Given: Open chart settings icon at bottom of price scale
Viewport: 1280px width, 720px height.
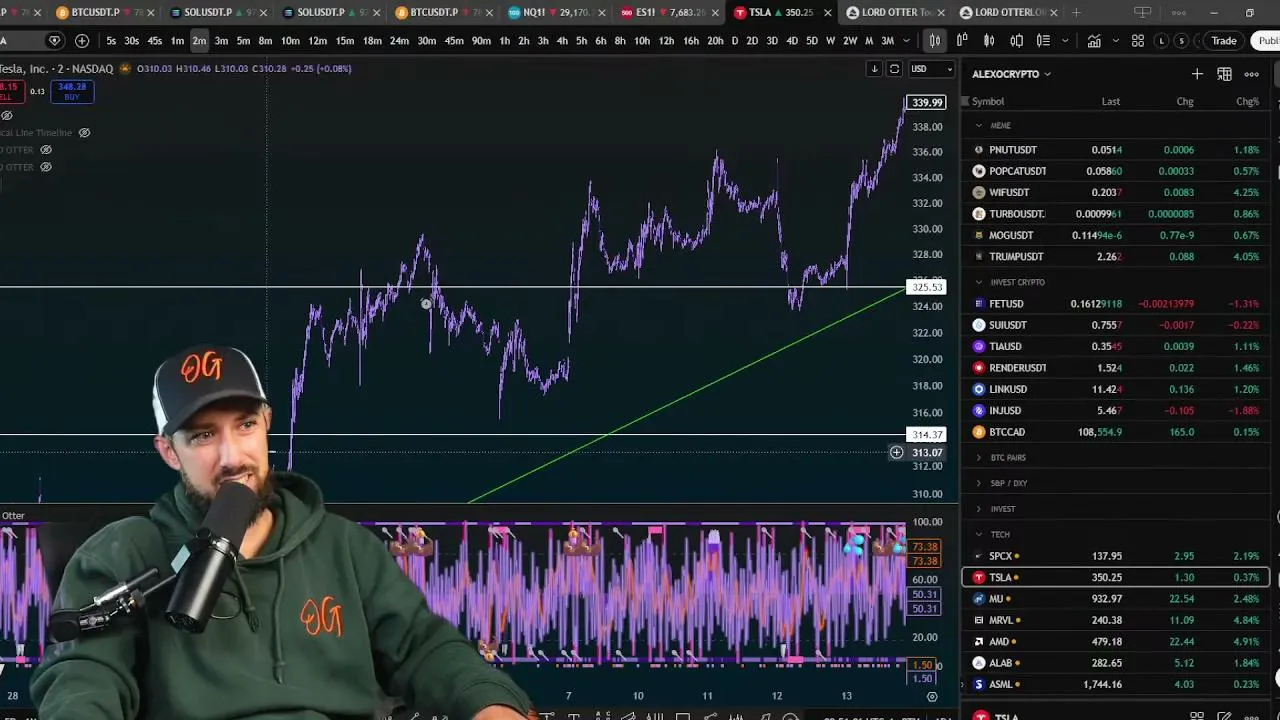Looking at the screenshot, I should pos(932,696).
